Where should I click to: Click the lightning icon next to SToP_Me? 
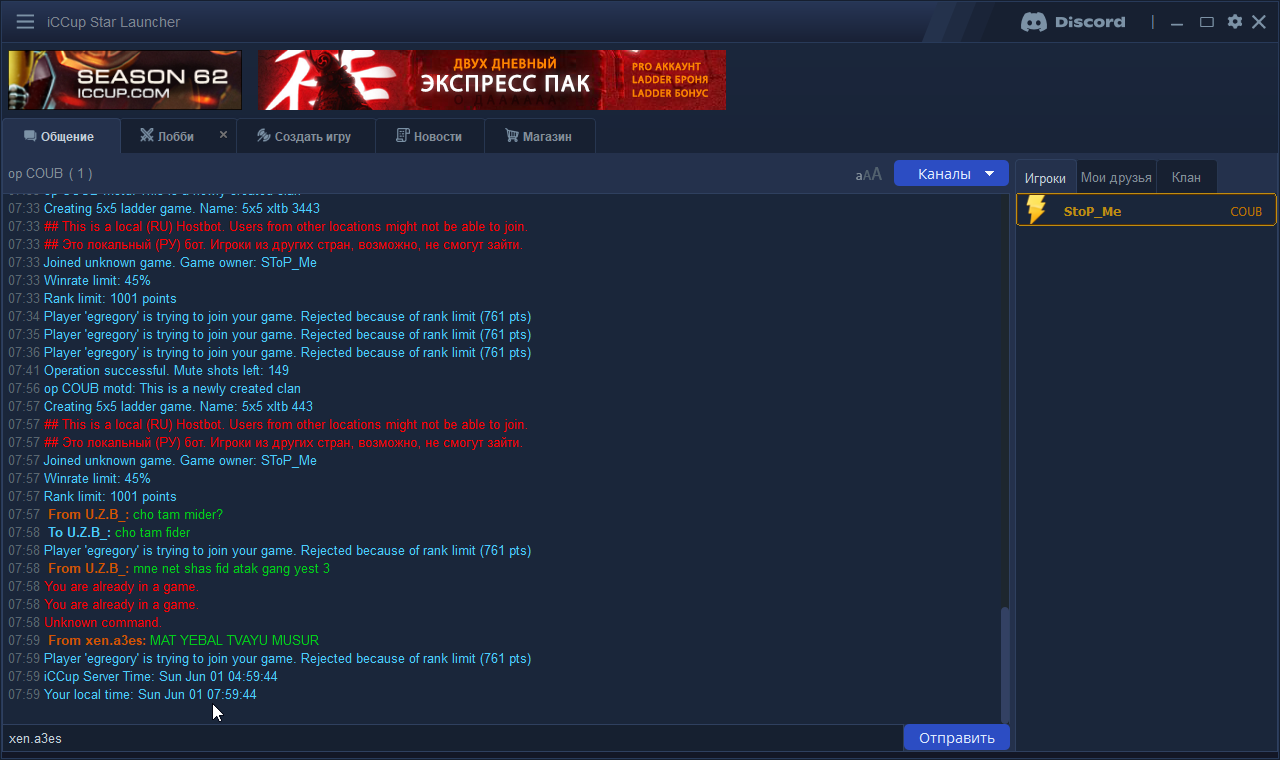[x=1036, y=210]
